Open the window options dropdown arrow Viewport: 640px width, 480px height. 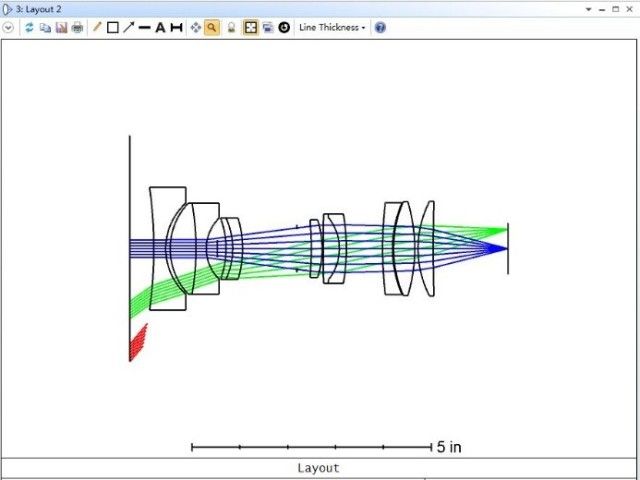(589, 9)
